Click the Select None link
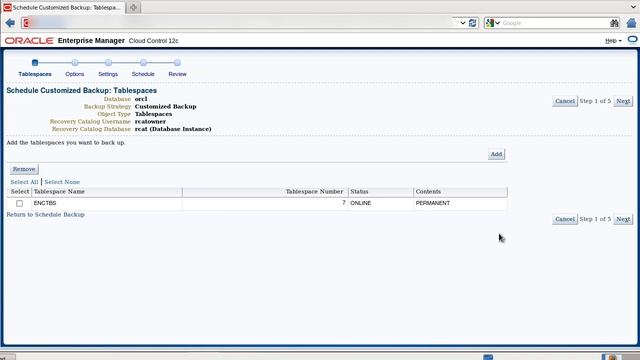640x360 pixels. point(62,182)
